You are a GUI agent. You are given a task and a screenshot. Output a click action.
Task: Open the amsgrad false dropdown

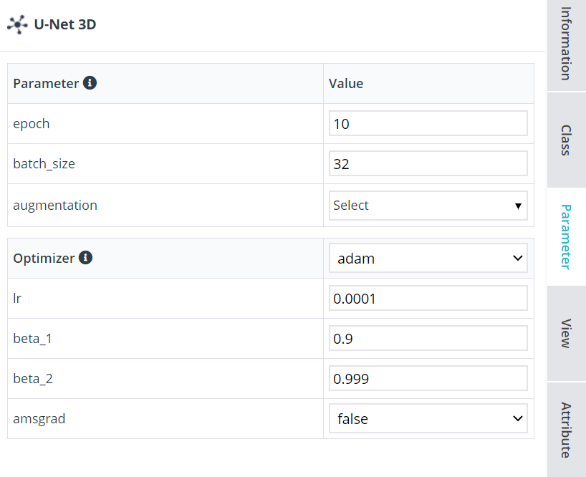click(x=428, y=418)
